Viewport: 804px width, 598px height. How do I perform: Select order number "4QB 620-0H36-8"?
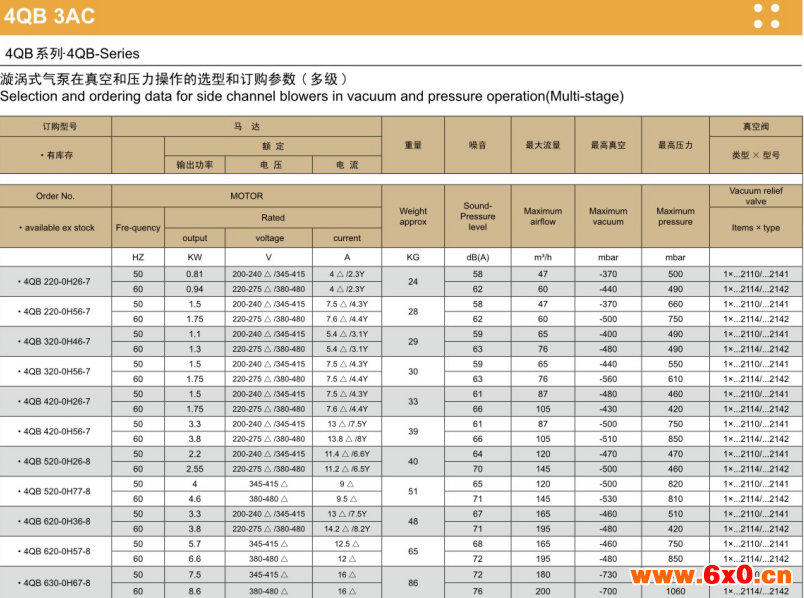click(56, 522)
